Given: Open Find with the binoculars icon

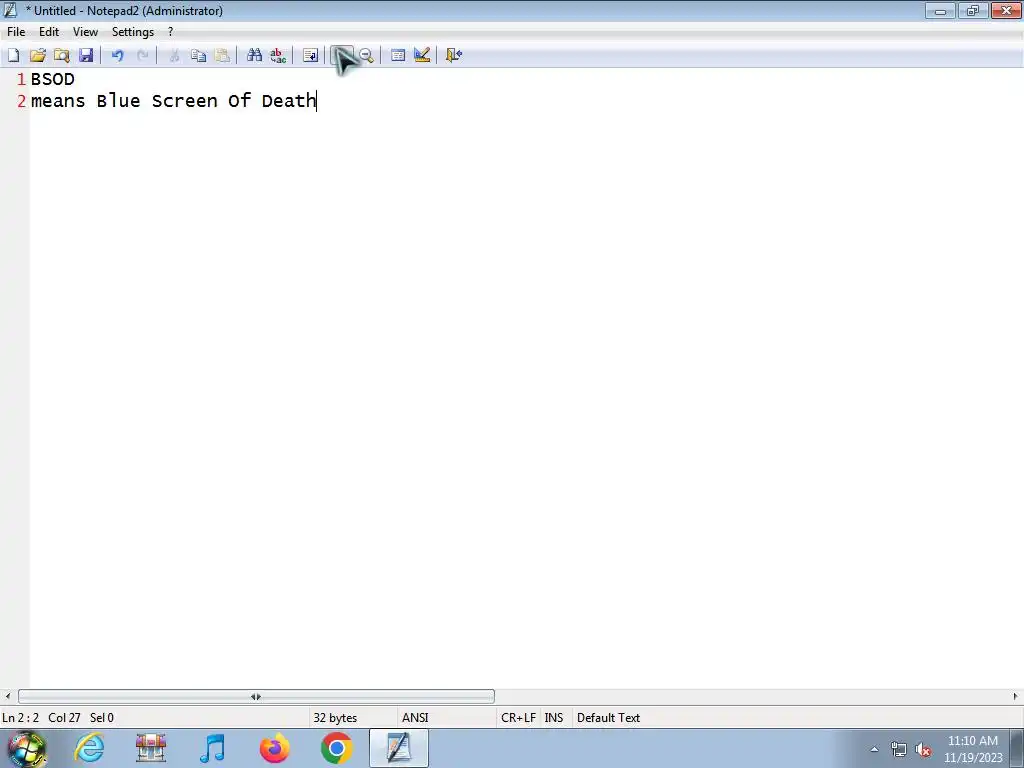Looking at the screenshot, I should point(254,56).
